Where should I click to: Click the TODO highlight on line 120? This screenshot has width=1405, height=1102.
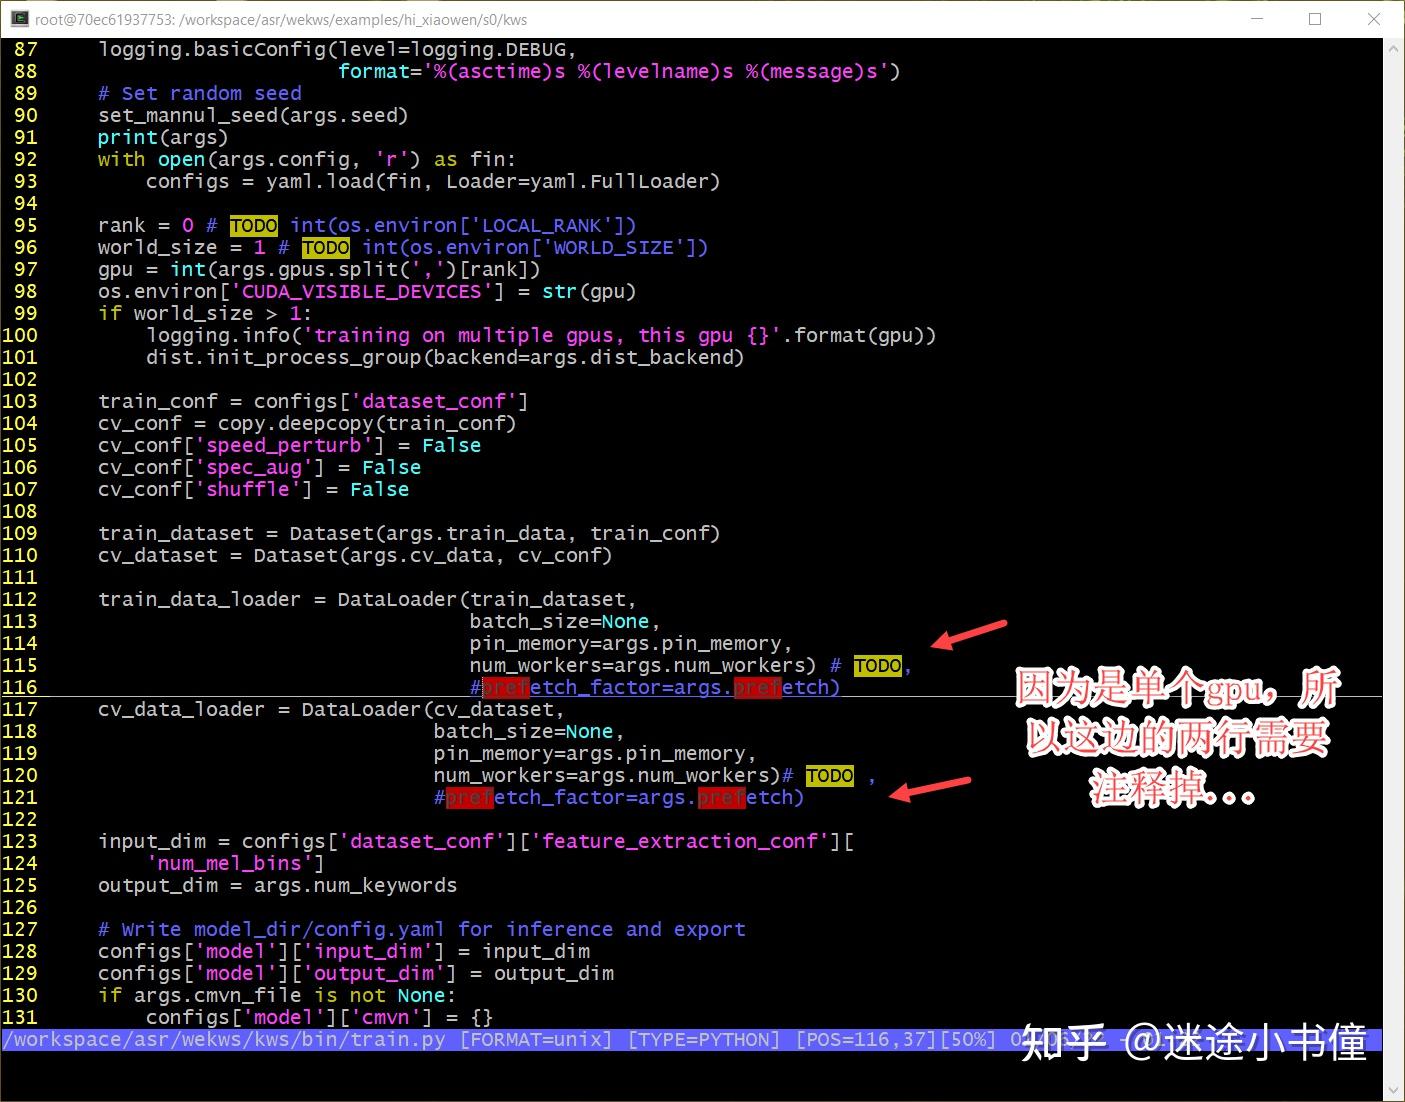(x=830, y=775)
